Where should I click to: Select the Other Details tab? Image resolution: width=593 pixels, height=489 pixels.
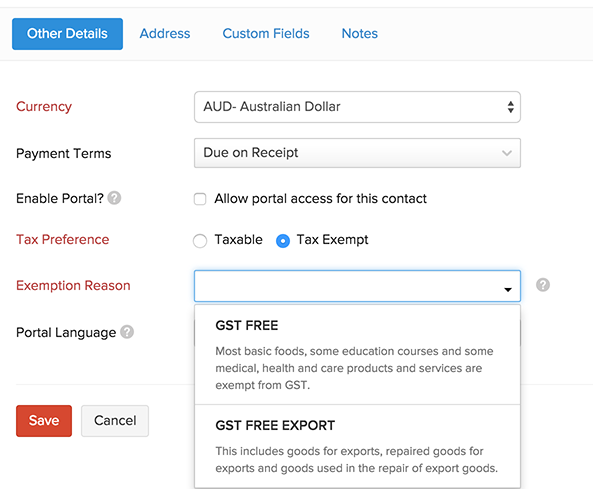coord(67,34)
